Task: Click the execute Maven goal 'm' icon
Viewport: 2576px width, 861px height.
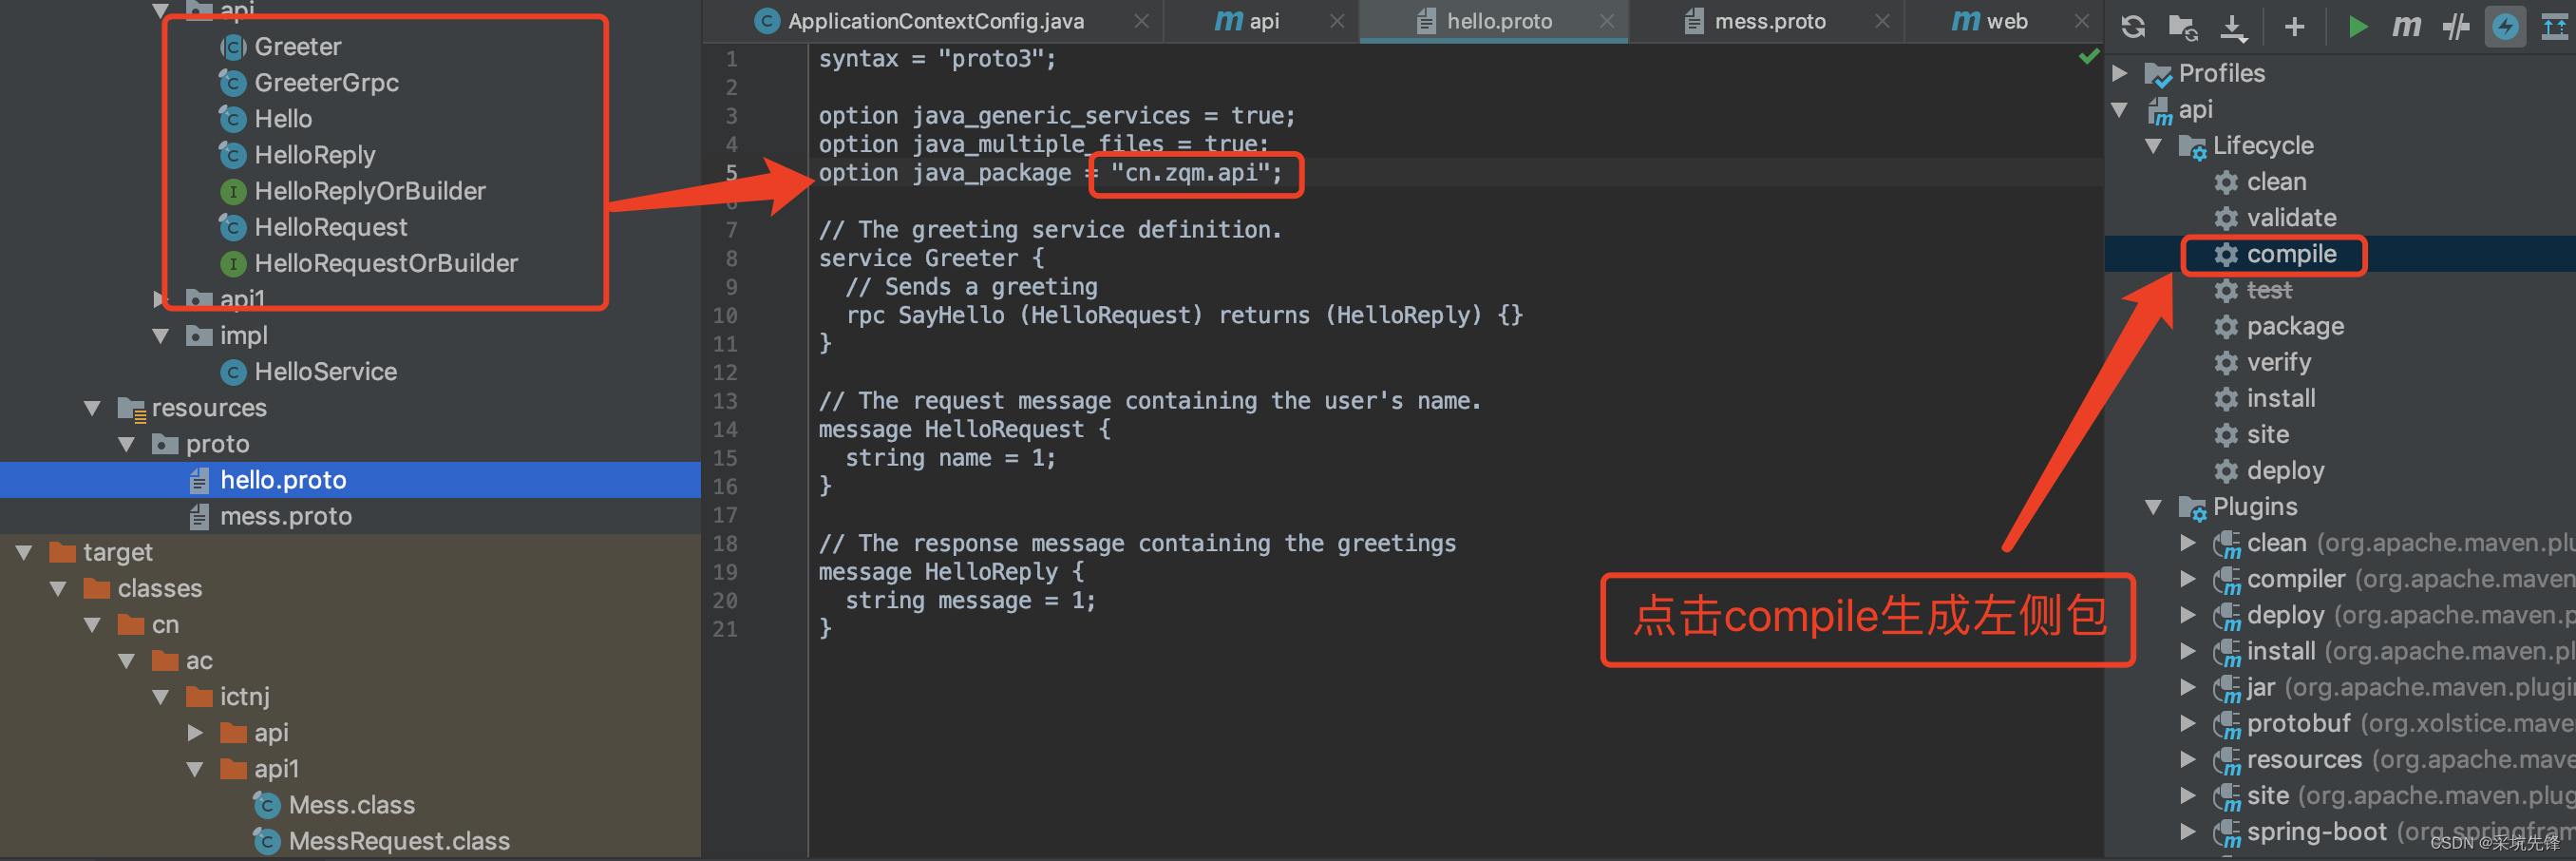Action: [x=2406, y=27]
